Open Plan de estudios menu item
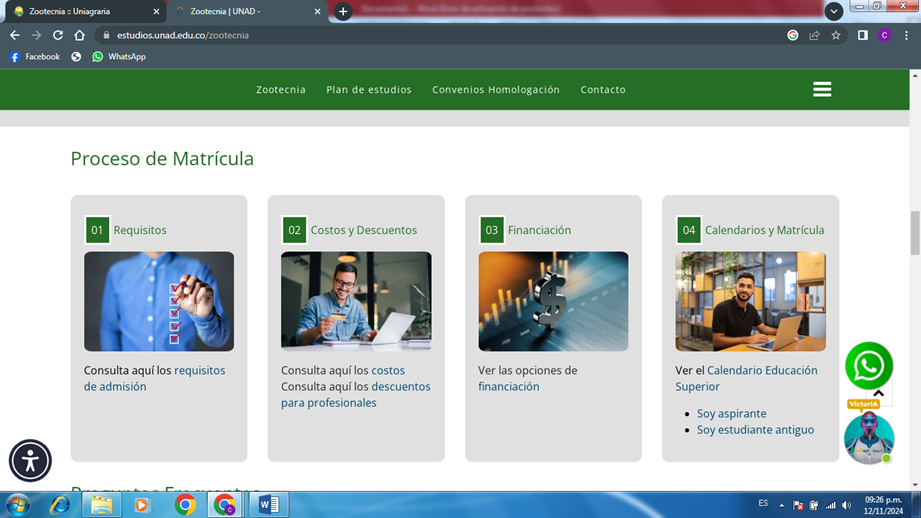Image resolution: width=921 pixels, height=518 pixels. click(368, 90)
